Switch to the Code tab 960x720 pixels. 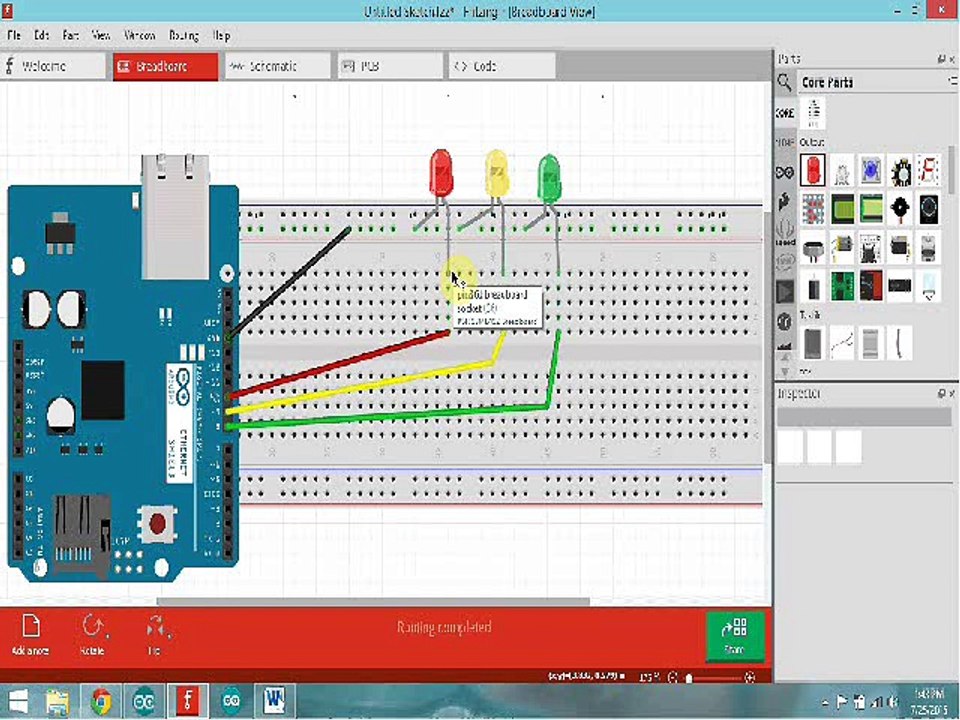point(503,66)
